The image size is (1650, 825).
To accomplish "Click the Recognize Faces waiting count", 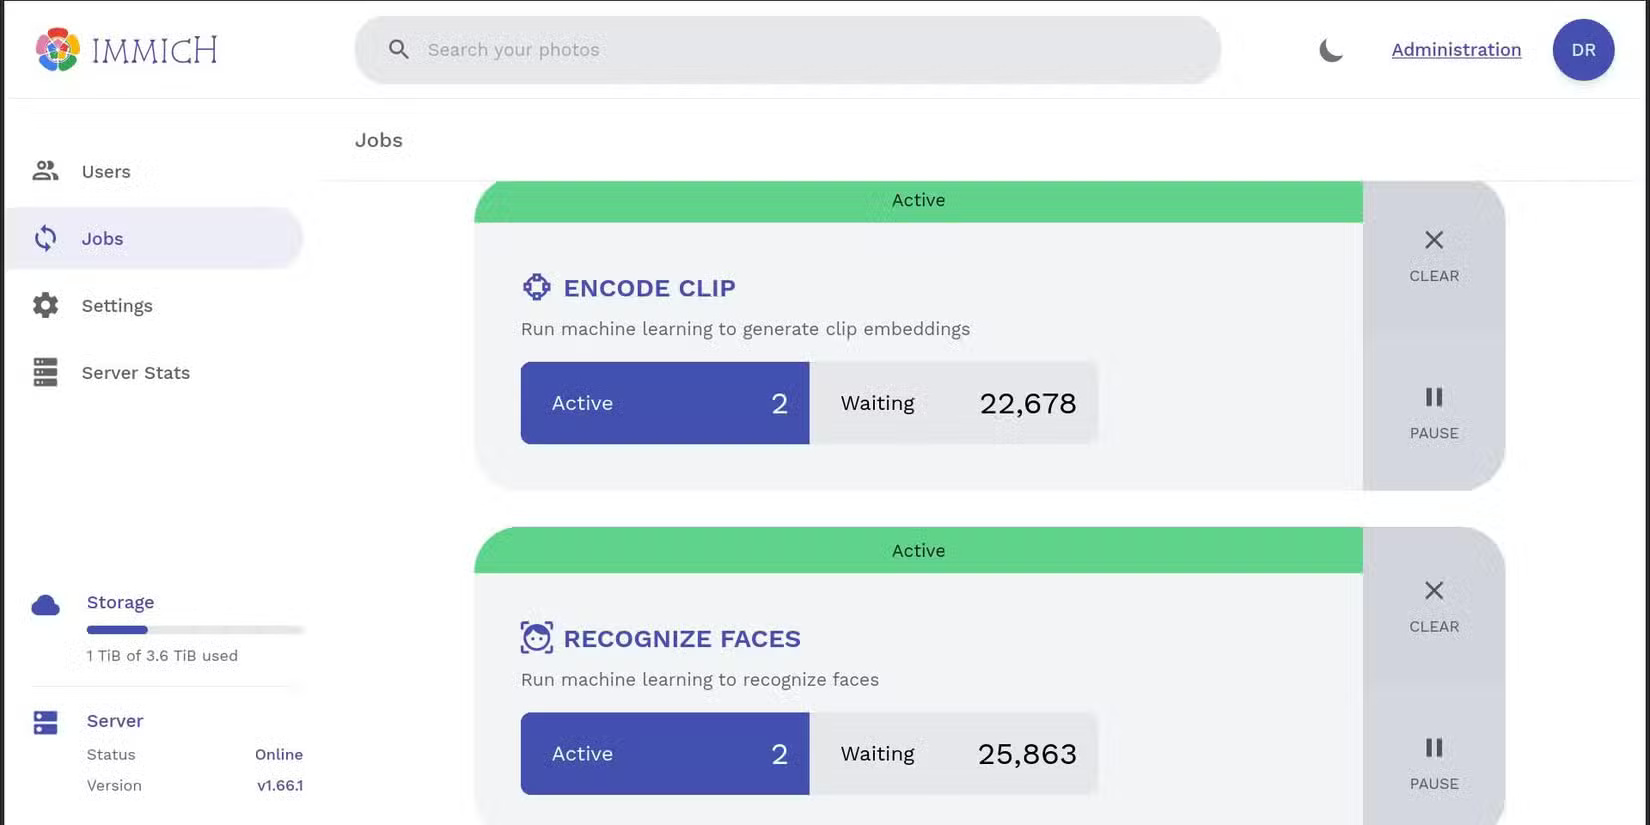I will (1027, 754).
